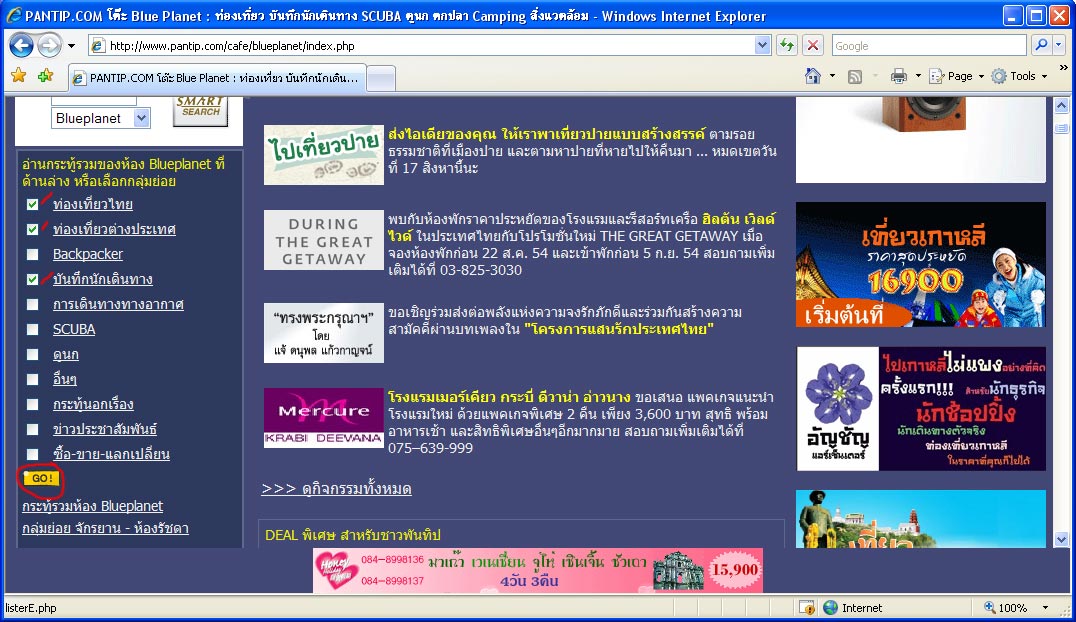The height and width of the screenshot is (622, 1076).
Task: Check the SCUBA checkbox
Action: point(32,330)
